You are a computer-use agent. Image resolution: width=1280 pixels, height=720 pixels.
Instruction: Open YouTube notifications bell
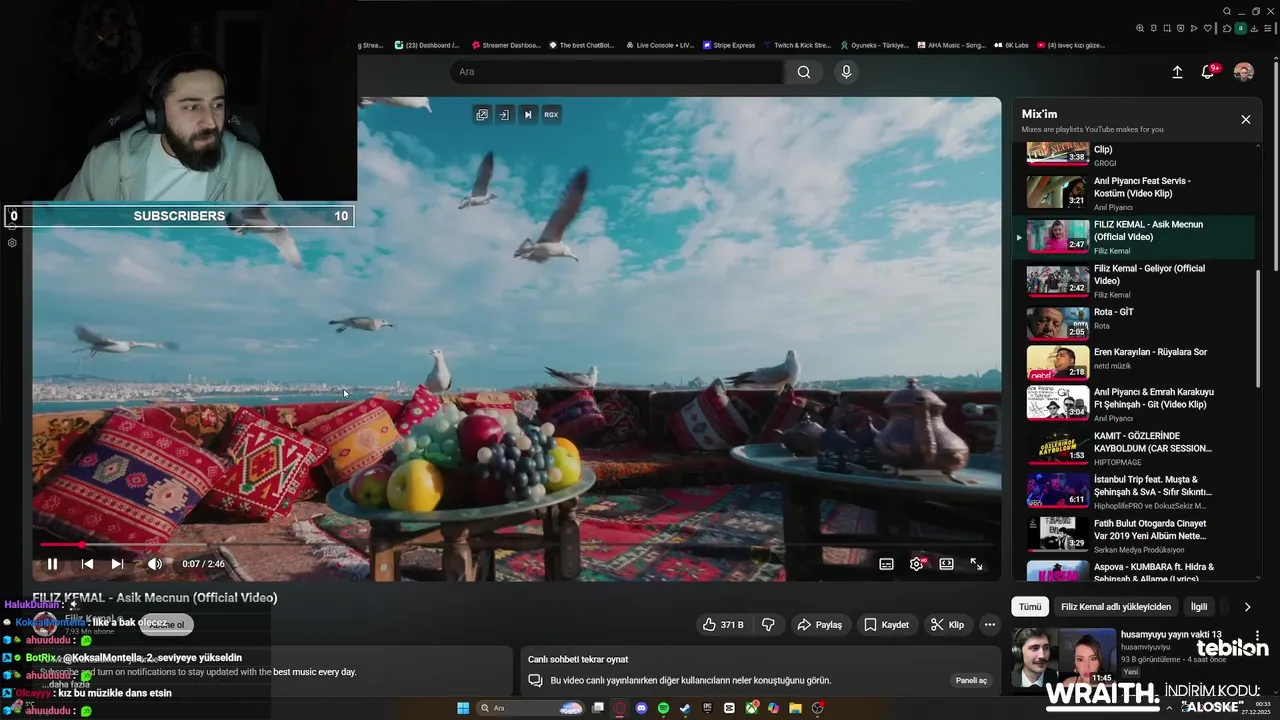(x=1208, y=72)
